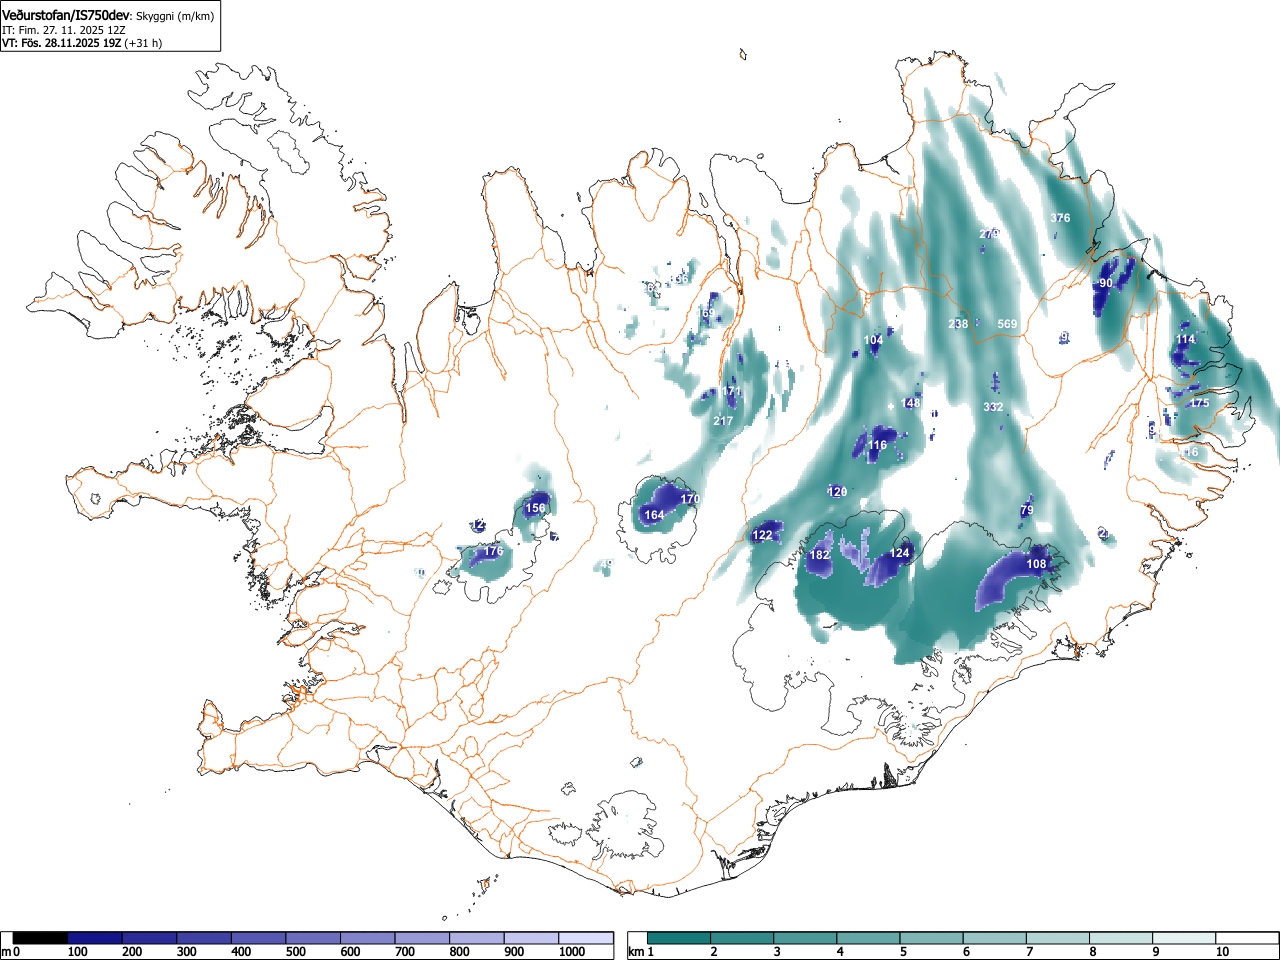Screen dimensions: 1280x960
Task: Click the 'km 1' label on the kilometre legend
Action: [x=640, y=952]
